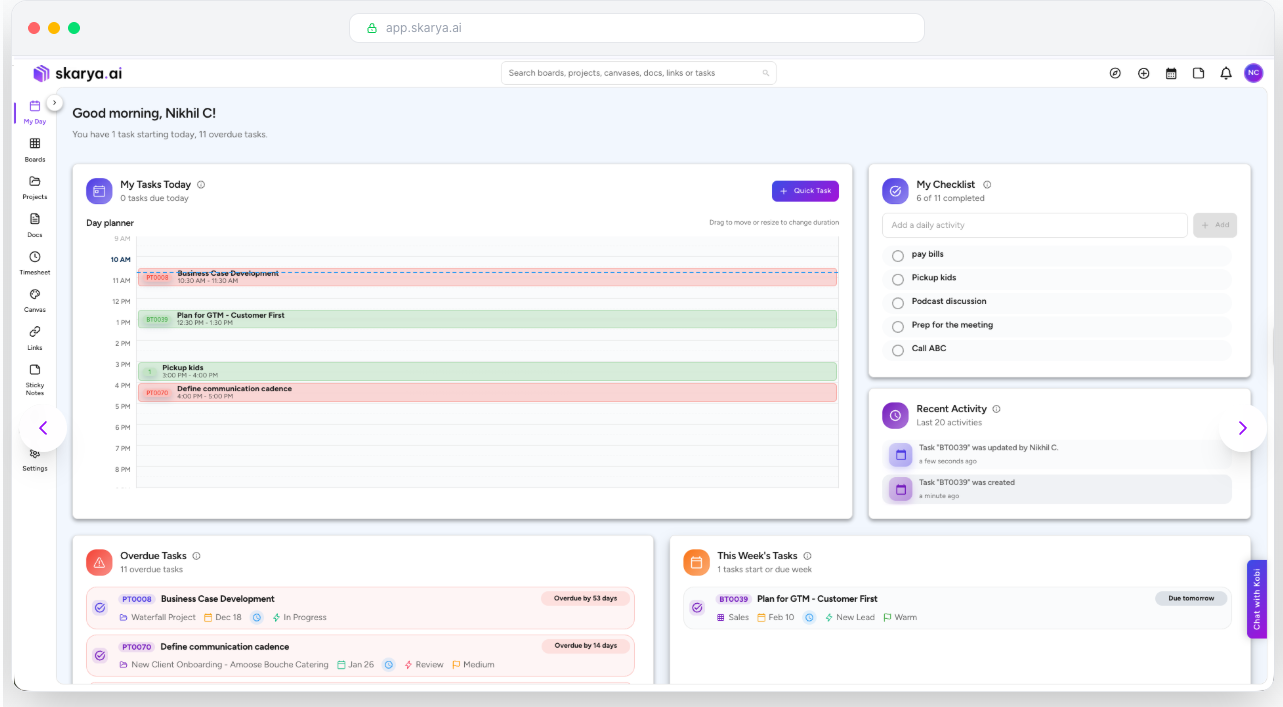Viewport: 1283px width, 707px height.
Task: Click 'Waterfall Project' label
Action: tap(163, 617)
